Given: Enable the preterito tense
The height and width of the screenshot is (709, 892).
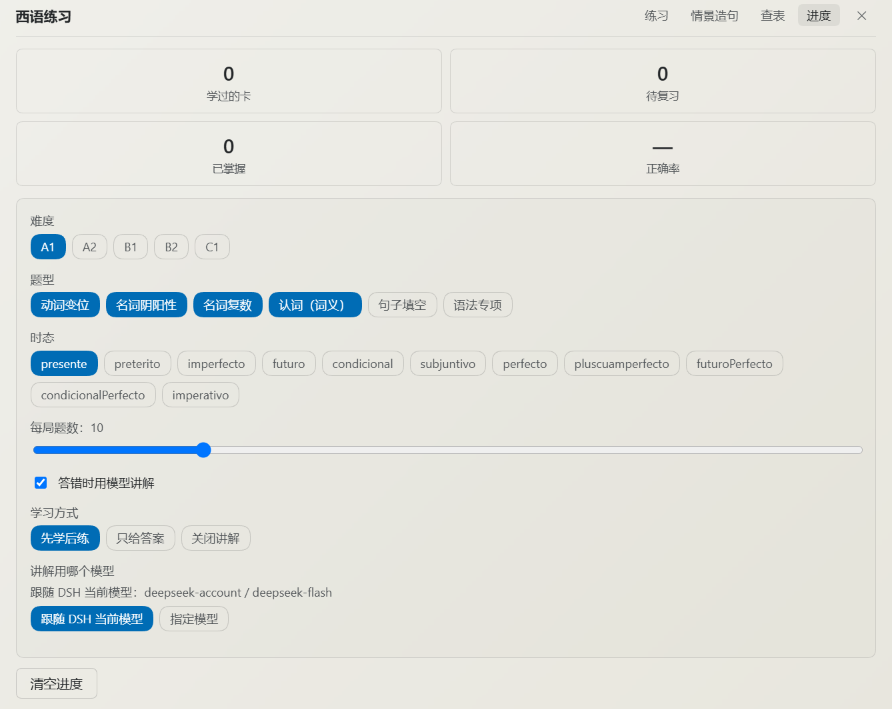Looking at the screenshot, I should [137, 364].
